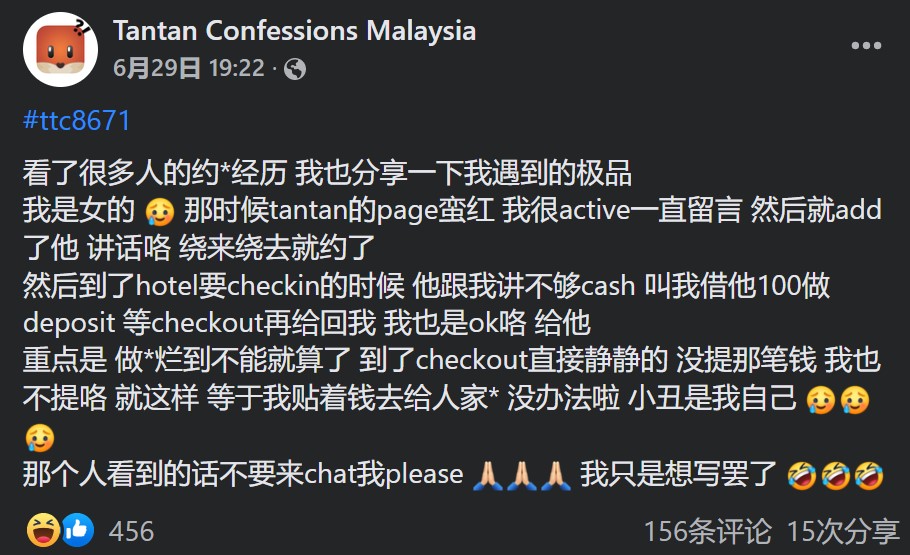Click the globe public-audience icon
Image resolution: width=910 pixels, height=555 pixels.
295,69
